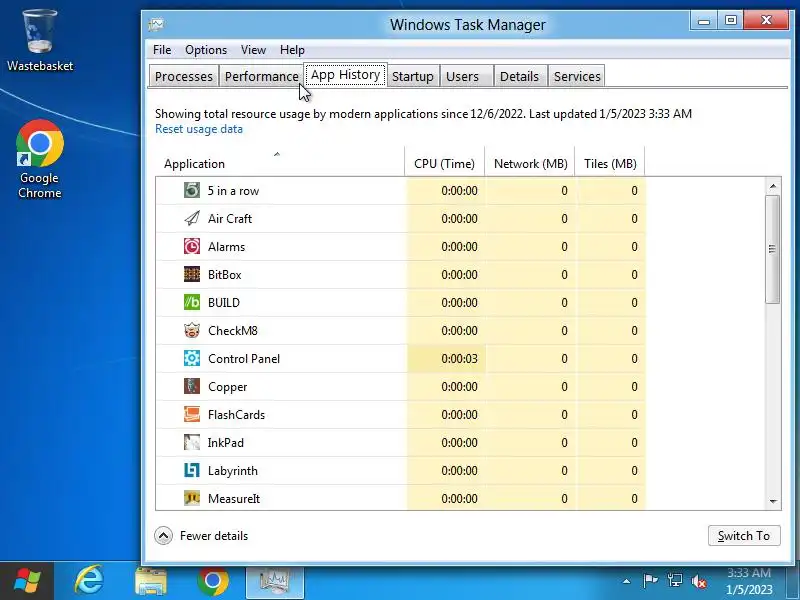Select the BitBox app icon
The height and width of the screenshot is (600, 800).
[192, 274]
